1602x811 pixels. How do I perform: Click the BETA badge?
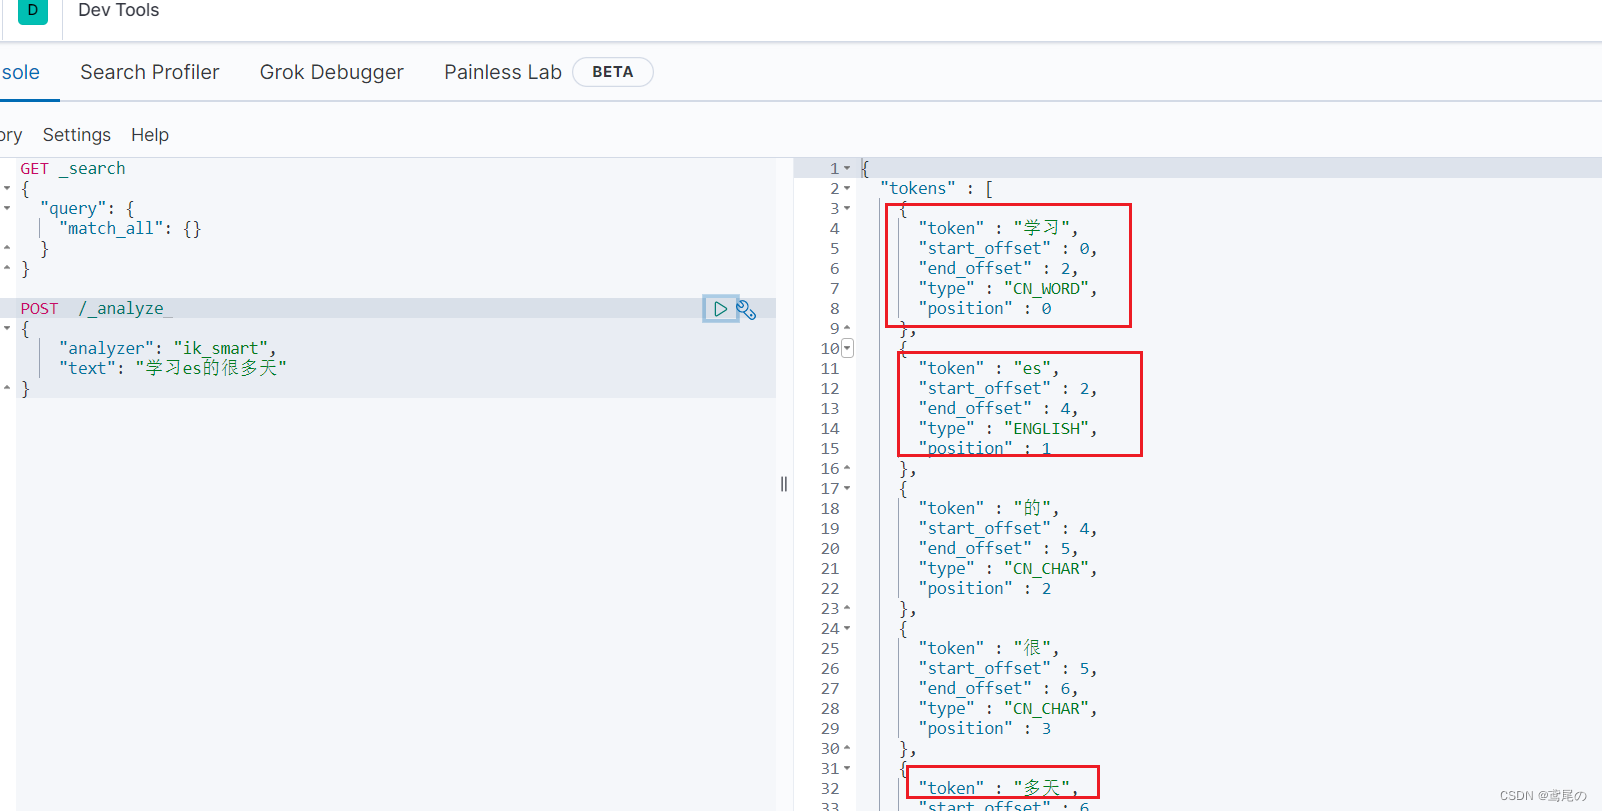click(x=613, y=72)
